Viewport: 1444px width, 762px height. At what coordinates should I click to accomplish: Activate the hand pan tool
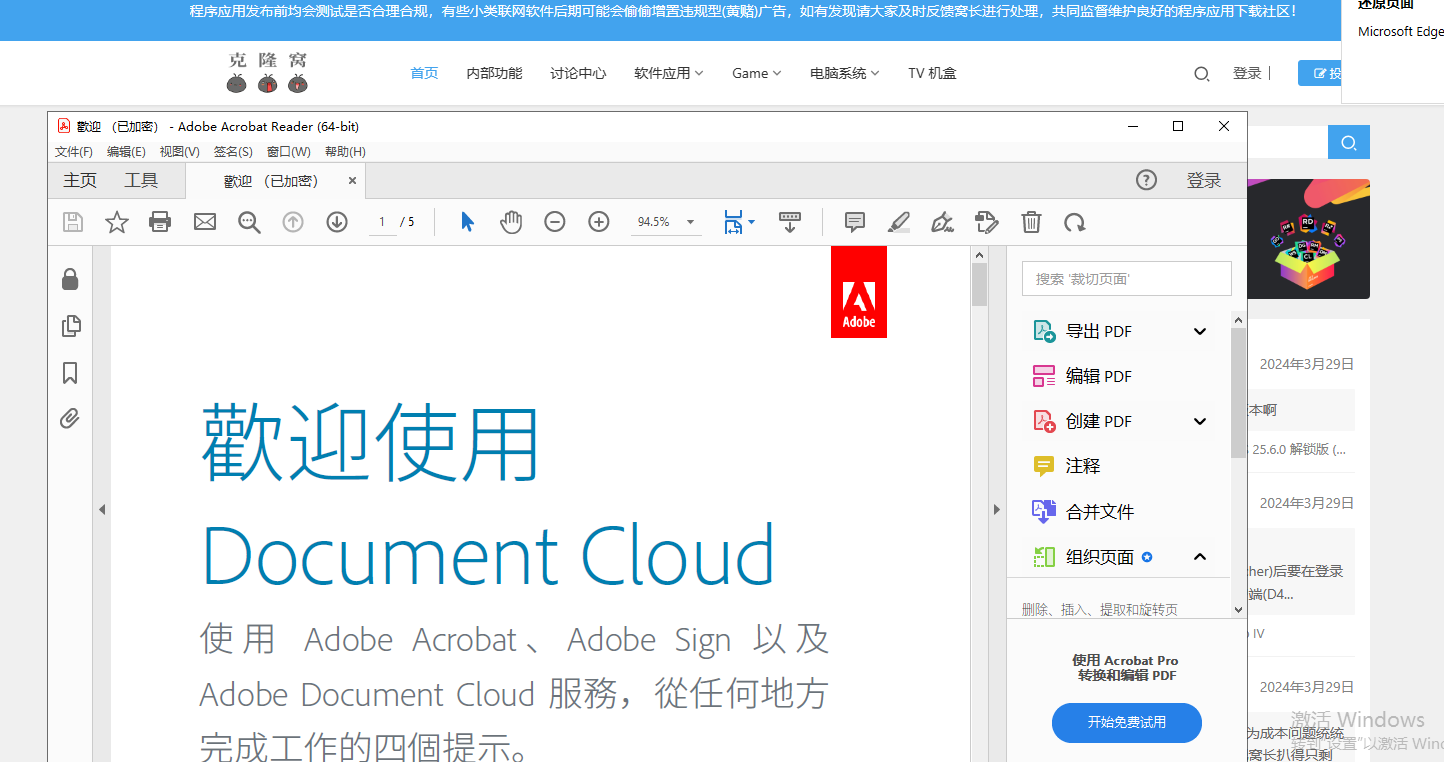pos(511,222)
